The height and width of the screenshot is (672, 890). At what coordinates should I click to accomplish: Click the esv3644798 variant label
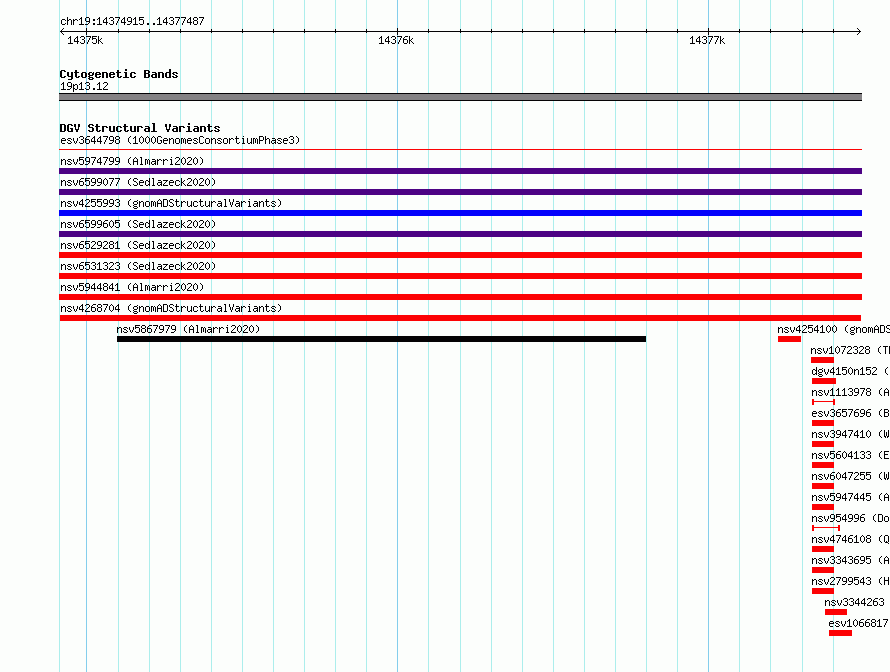180,140
